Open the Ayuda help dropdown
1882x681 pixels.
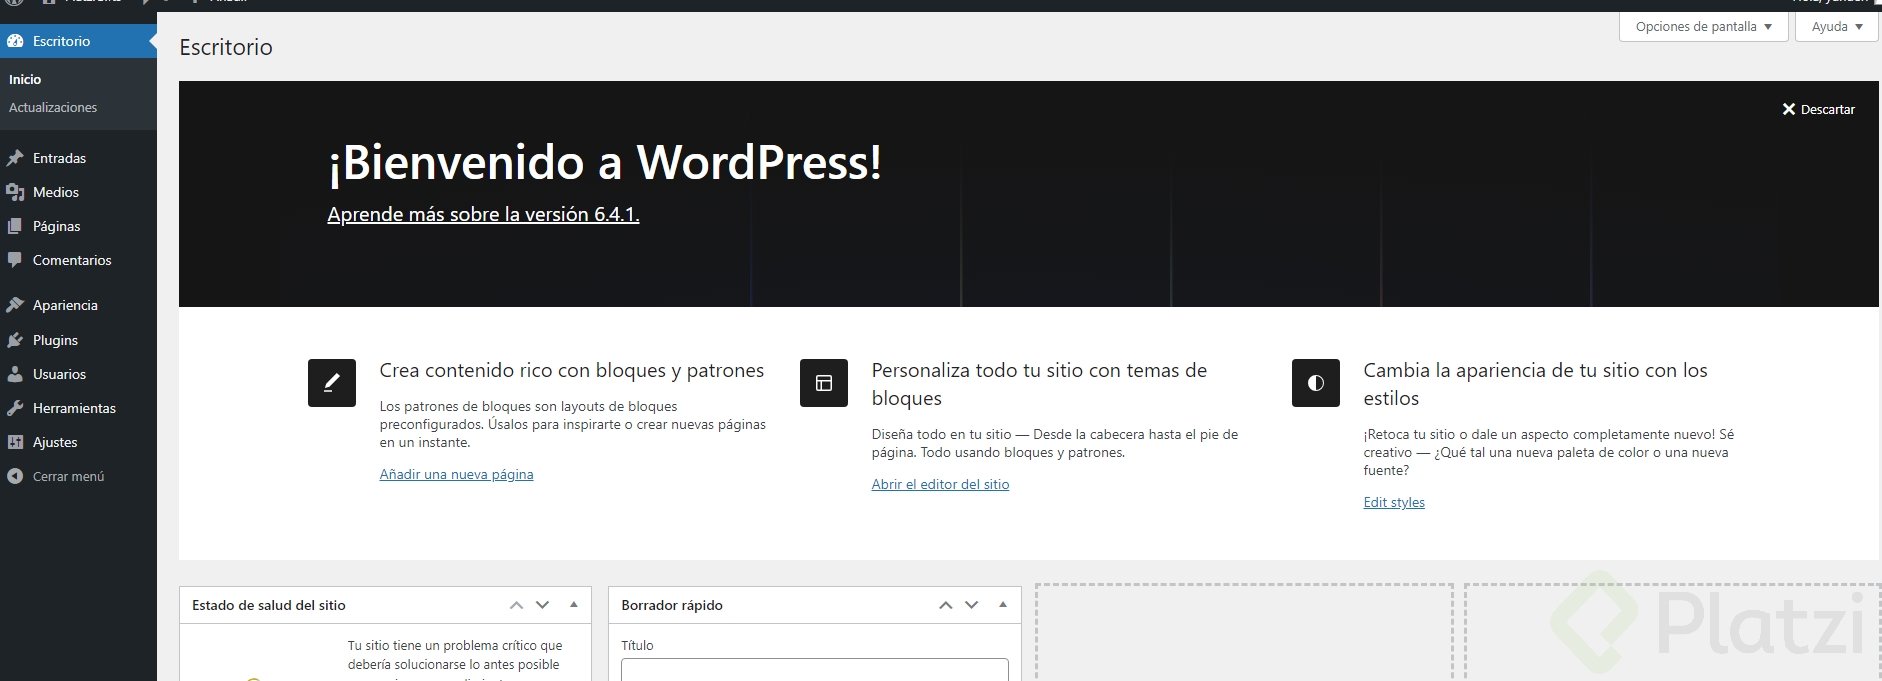click(x=1837, y=27)
